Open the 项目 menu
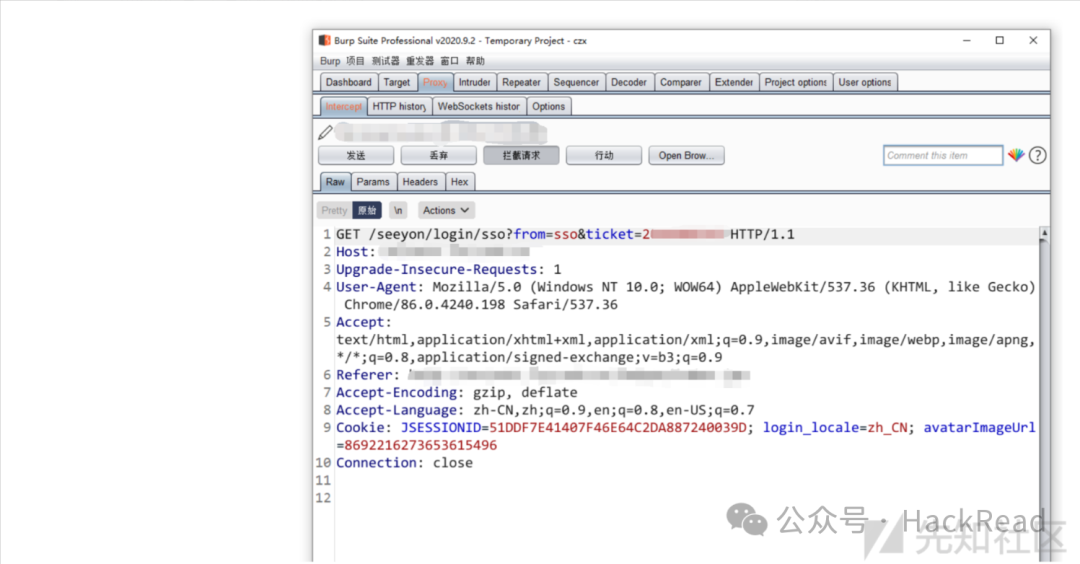This screenshot has width=1080, height=564. (355, 61)
